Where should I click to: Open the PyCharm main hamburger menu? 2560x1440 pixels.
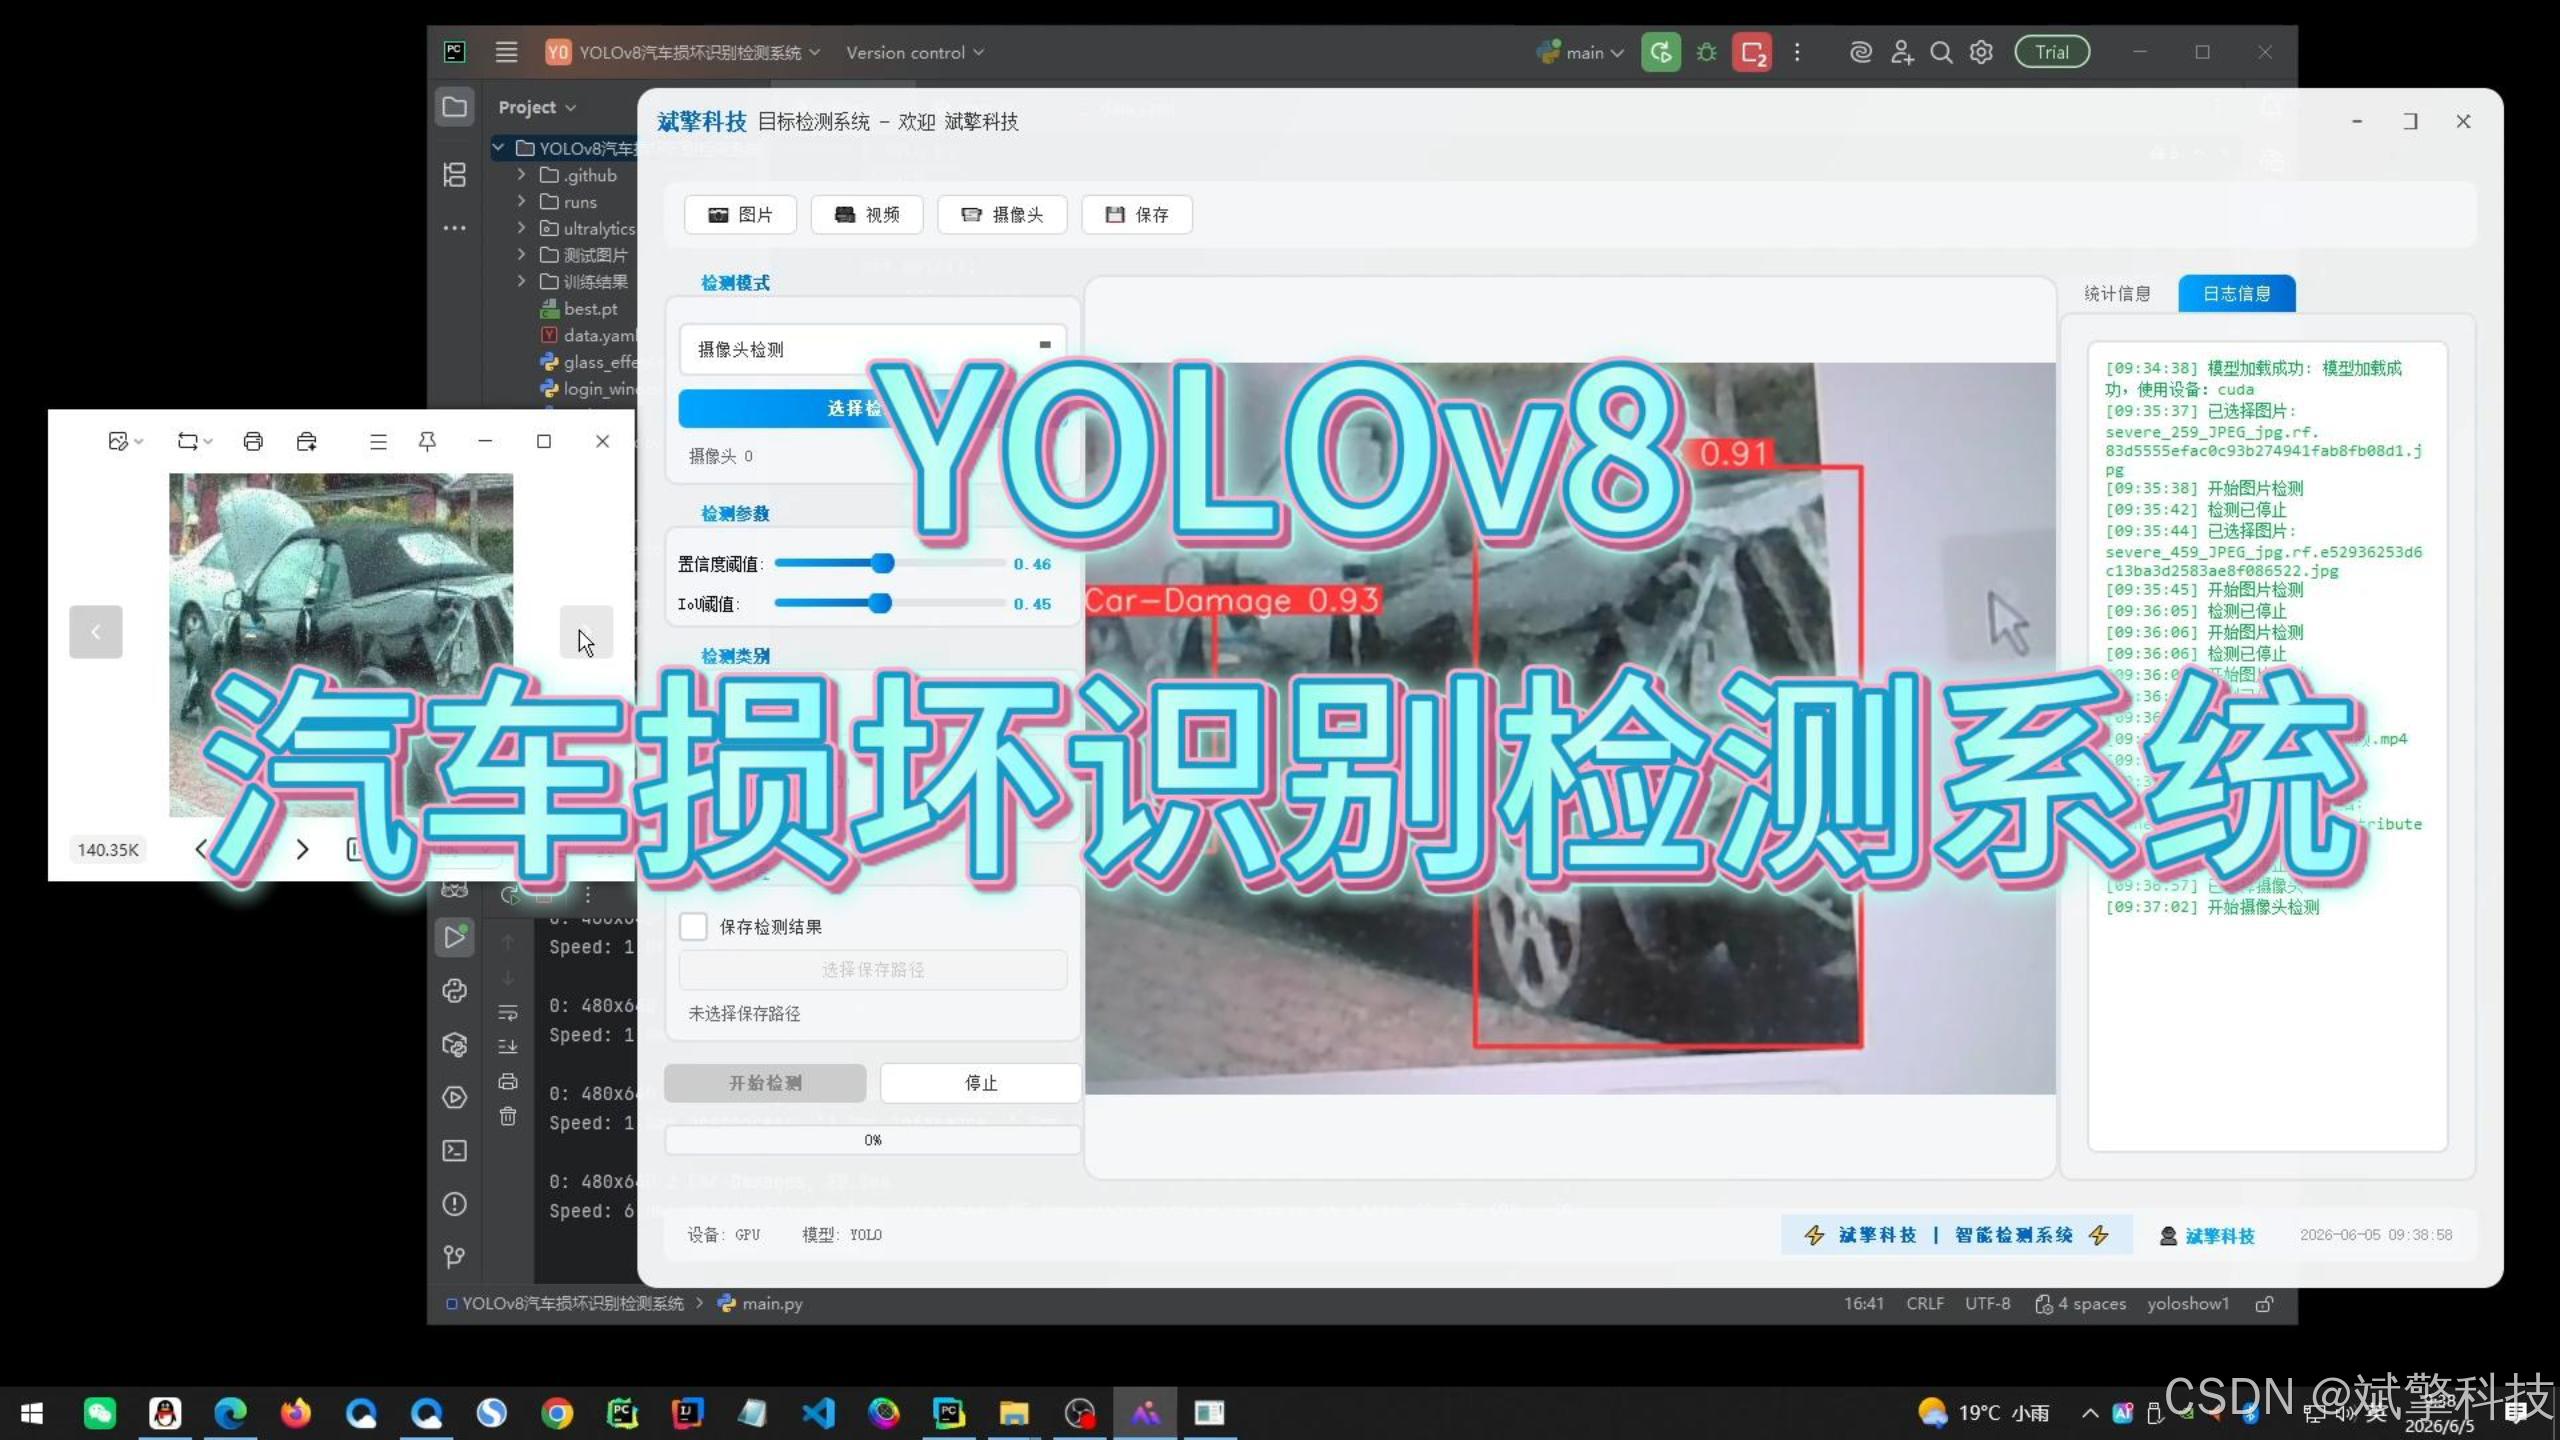click(507, 52)
